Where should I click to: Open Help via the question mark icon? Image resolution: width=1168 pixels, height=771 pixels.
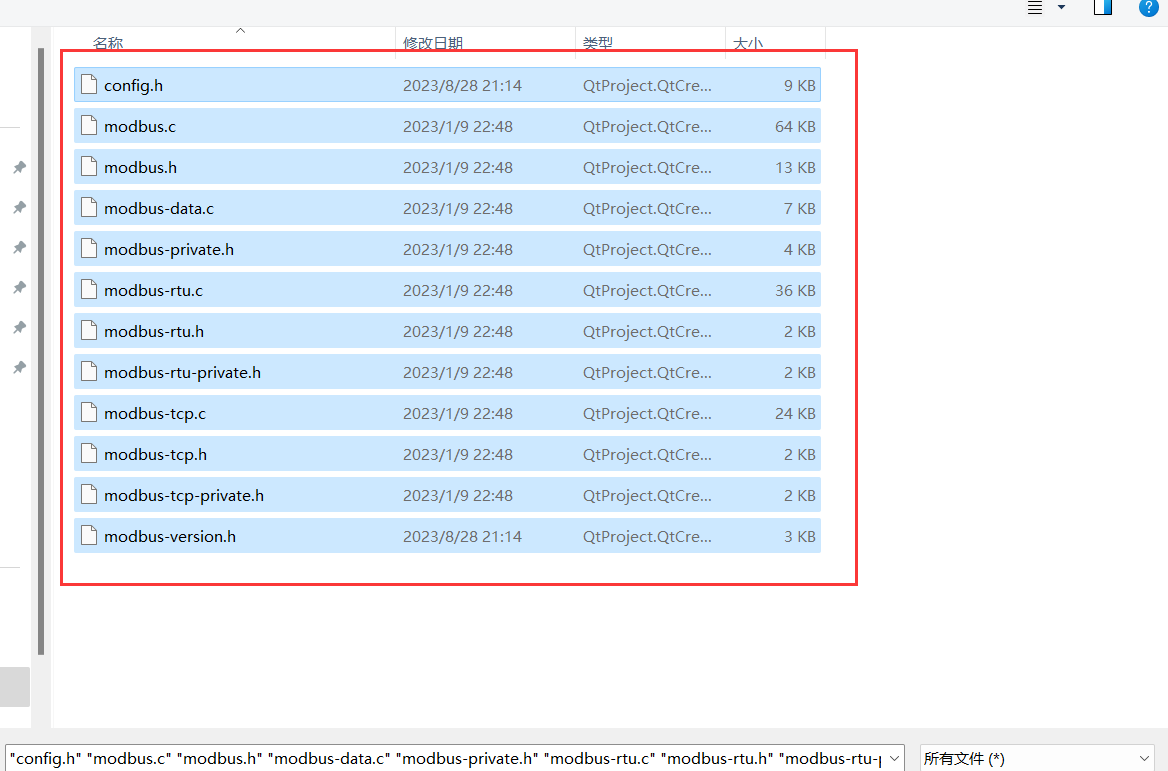coord(1148,8)
